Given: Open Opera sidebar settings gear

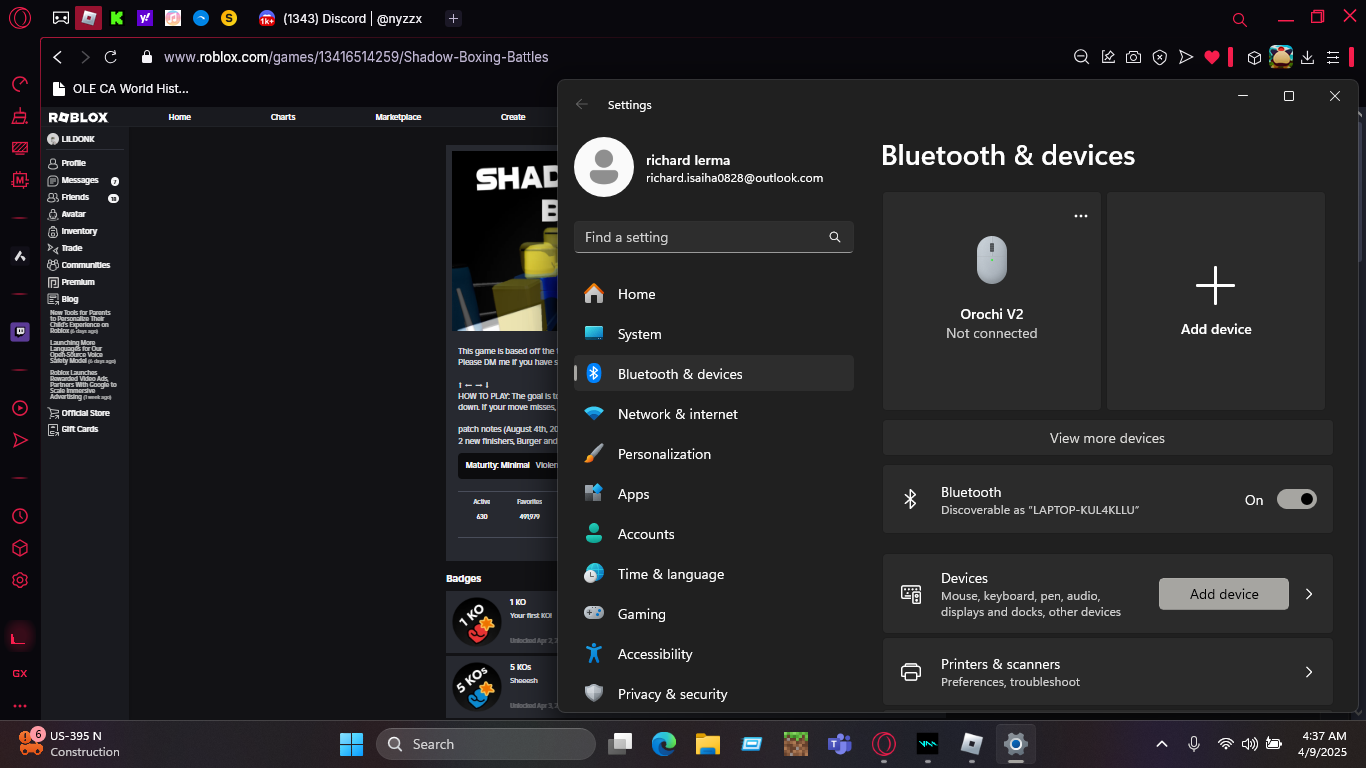Looking at the screenshot, I should point(19,580).
